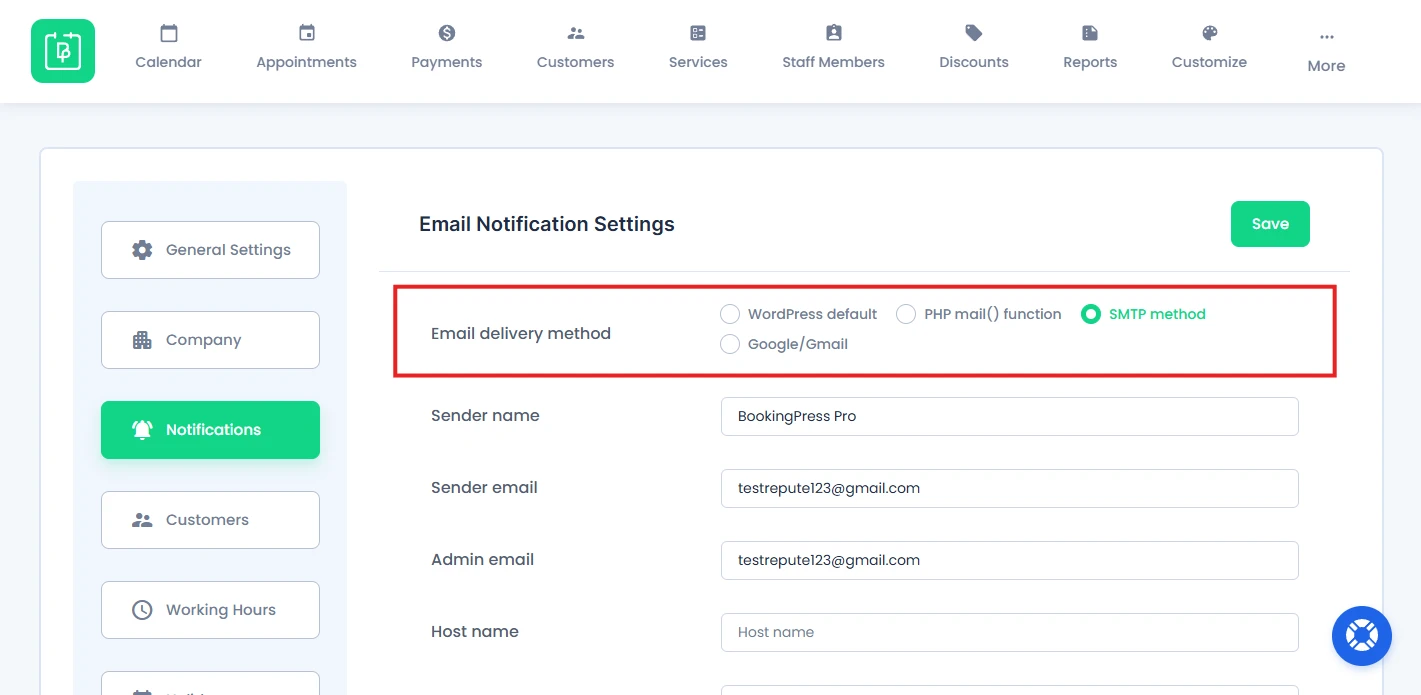The width and height of the screenshot is (1421, 695).
Task: Open the Customers menu label in top navigation
Action: point(576,62)
